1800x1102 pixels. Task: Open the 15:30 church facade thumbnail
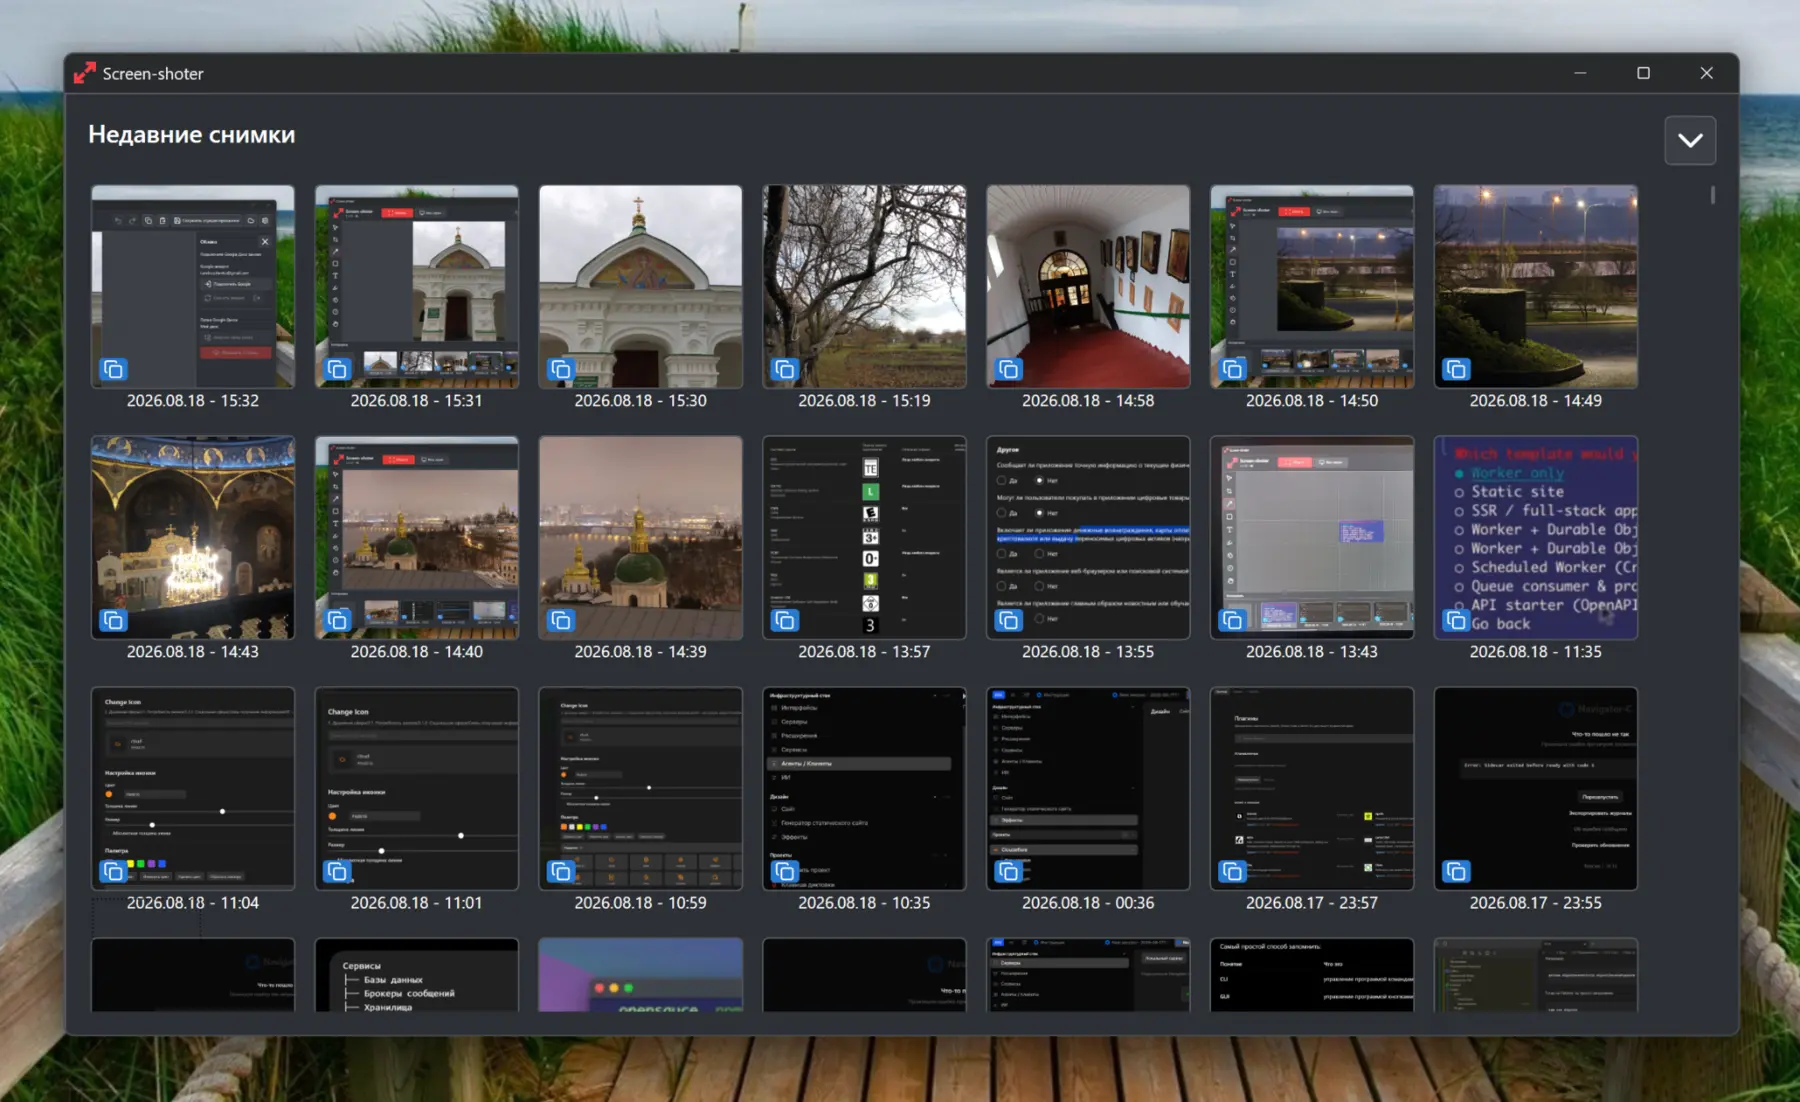(641, 286)
